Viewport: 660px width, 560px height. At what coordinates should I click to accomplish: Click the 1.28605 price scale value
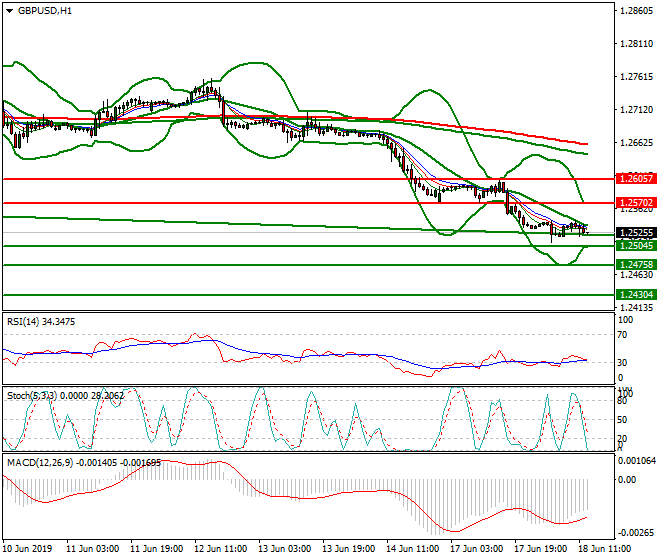(x=636, y=12)
